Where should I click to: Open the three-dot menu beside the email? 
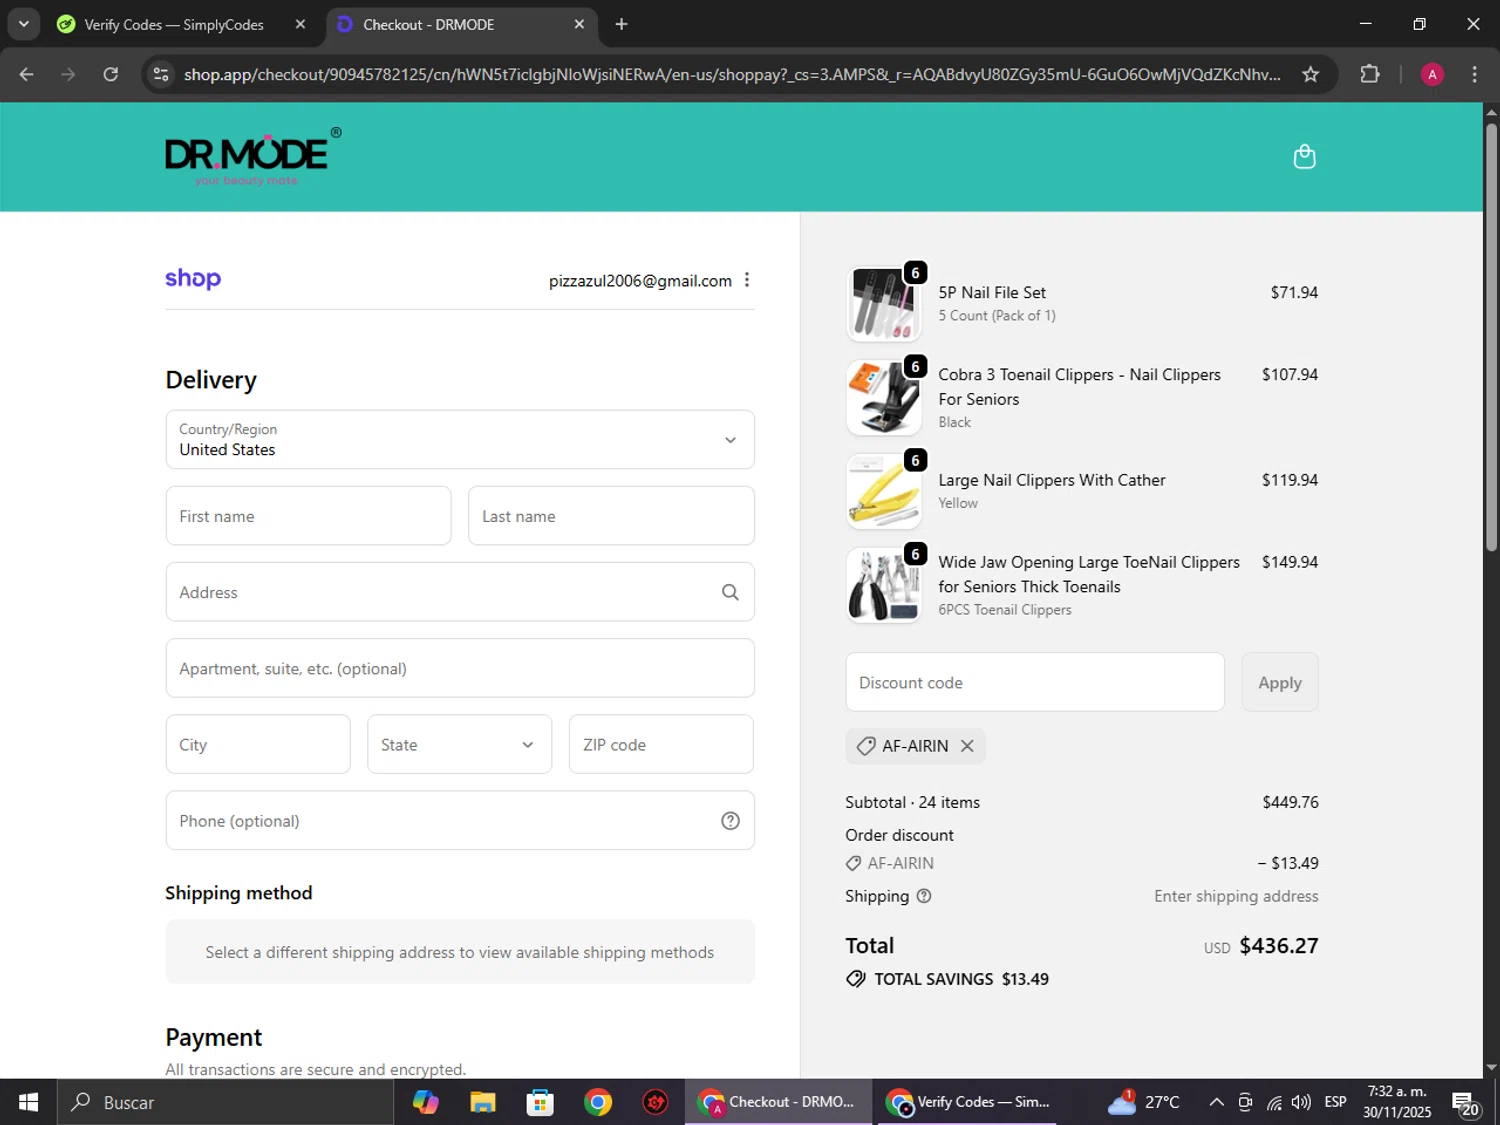747,280
